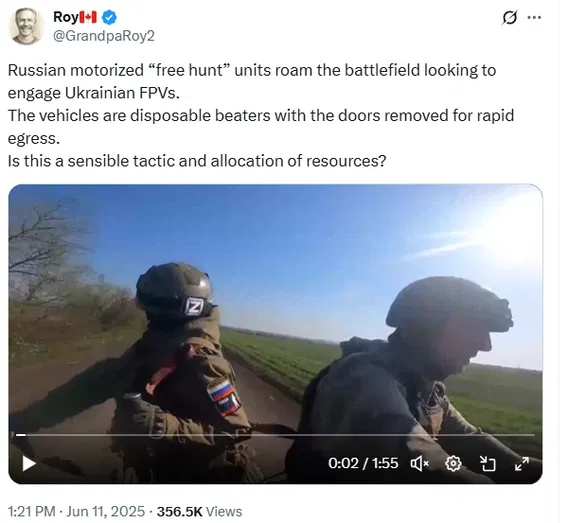This screenshot has width=568, height=523.
Task: Click the 0:02 / 1:55 time indicator
Action: coord(363,463)
